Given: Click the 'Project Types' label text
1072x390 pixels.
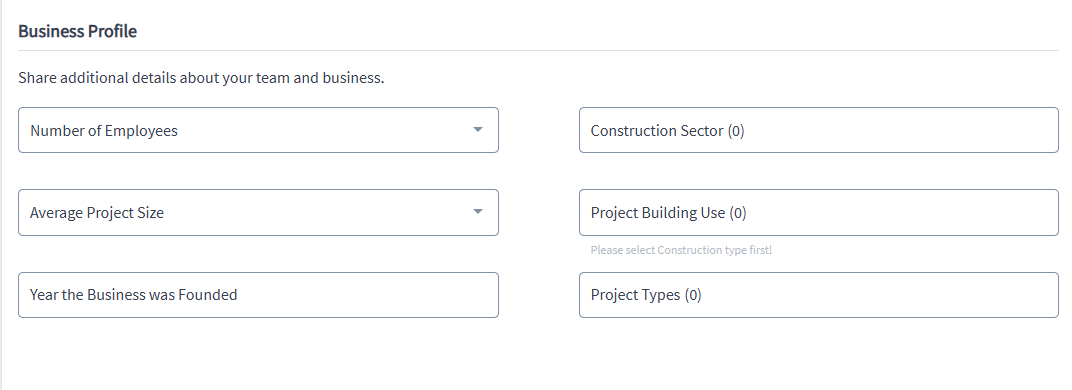Looking at the screenshot, I should click(x=635, y=295).
